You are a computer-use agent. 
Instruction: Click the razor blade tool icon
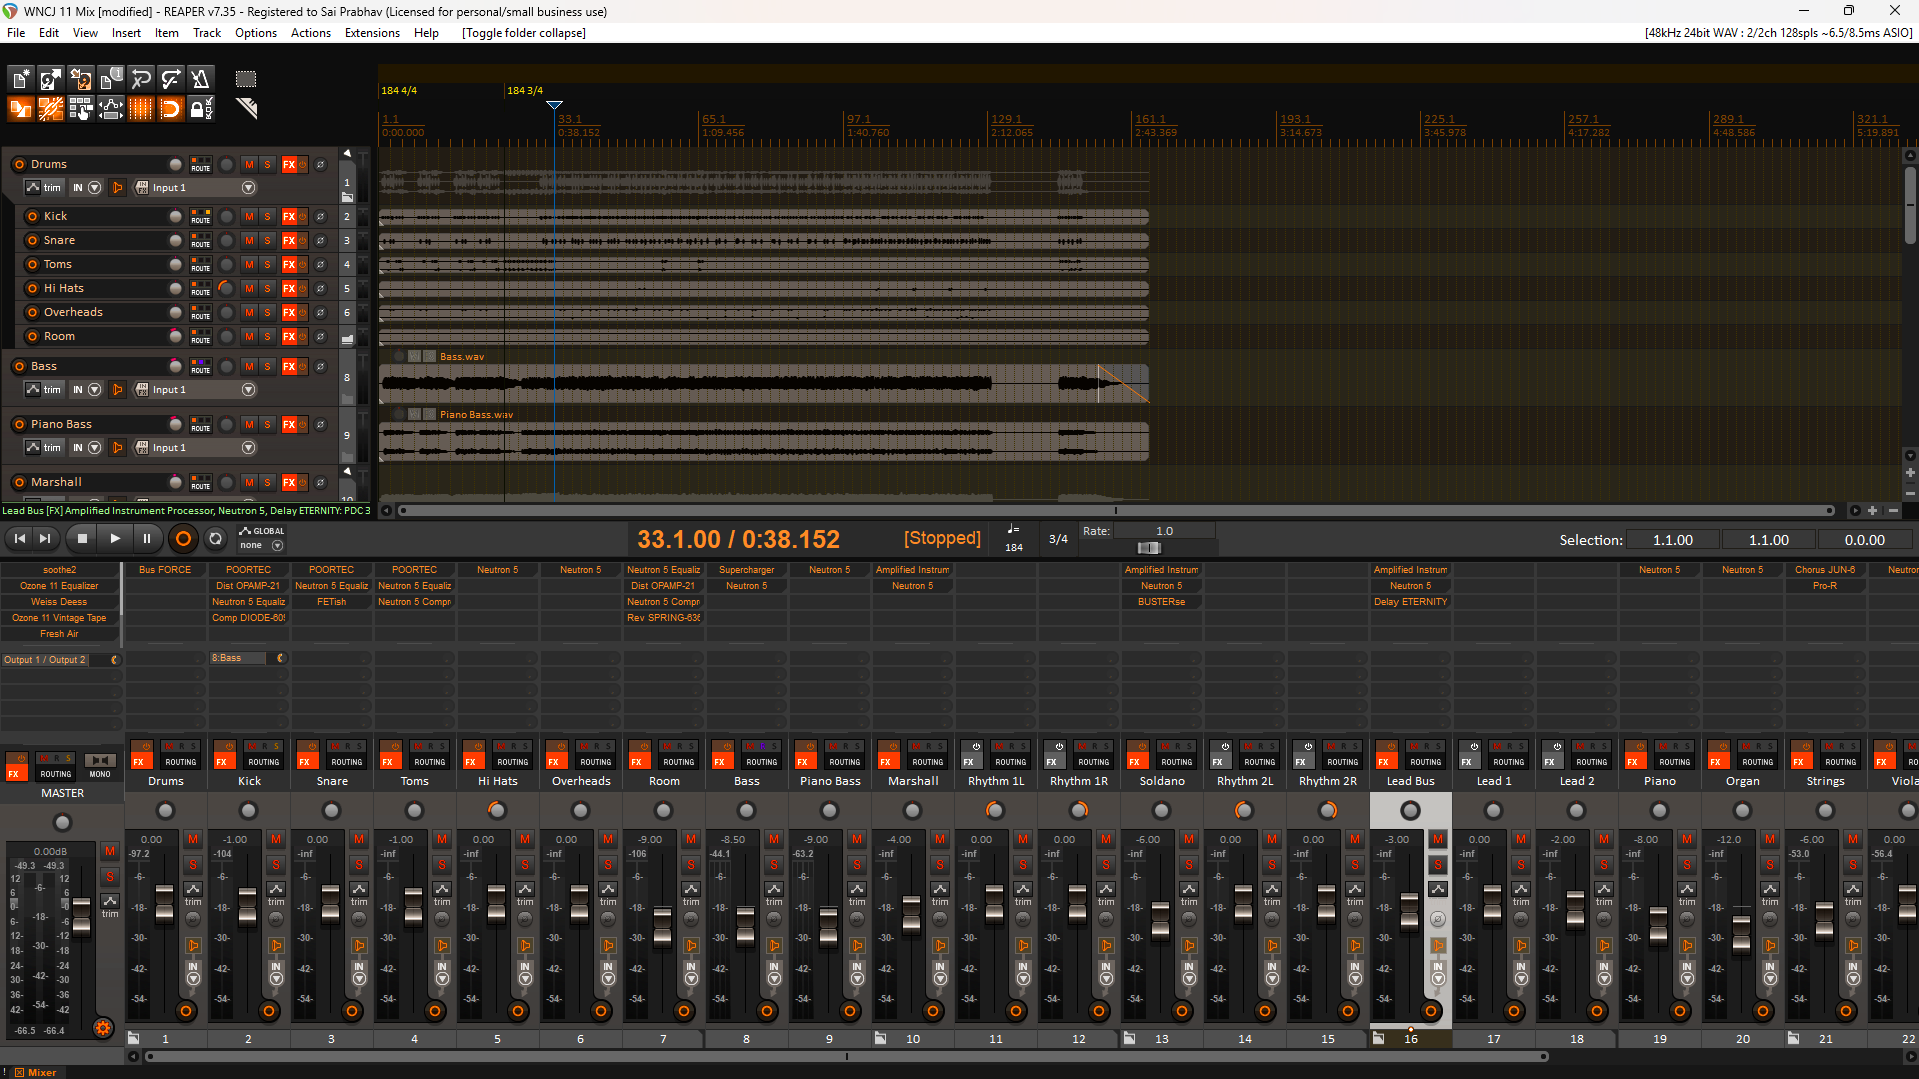coord(246,109)
